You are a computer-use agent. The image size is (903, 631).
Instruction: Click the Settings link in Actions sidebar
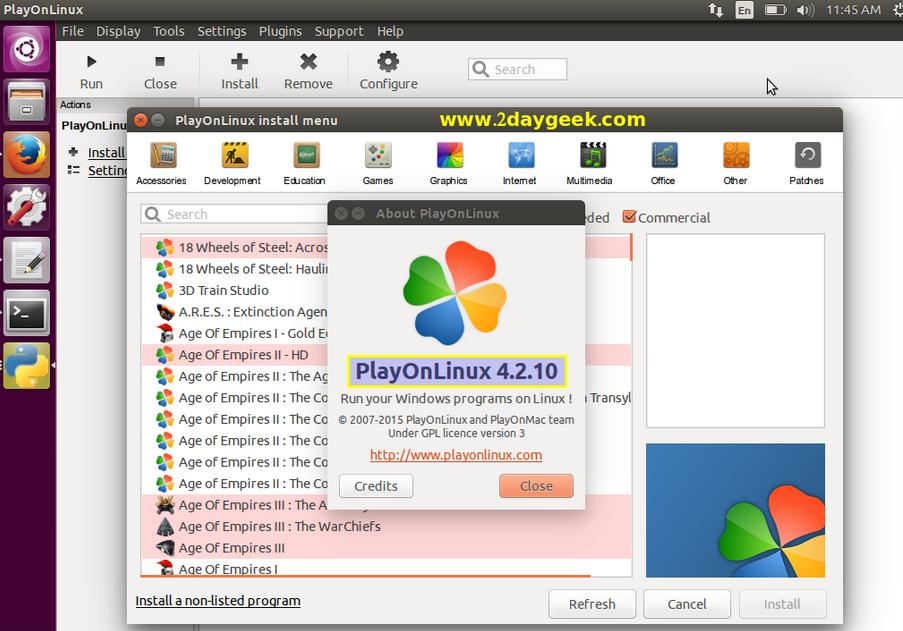tap(108, 170)
